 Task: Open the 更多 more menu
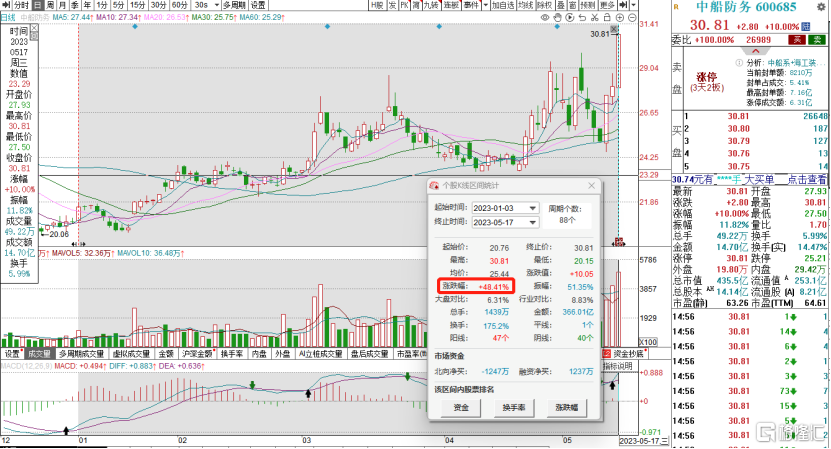click(607, 5)
